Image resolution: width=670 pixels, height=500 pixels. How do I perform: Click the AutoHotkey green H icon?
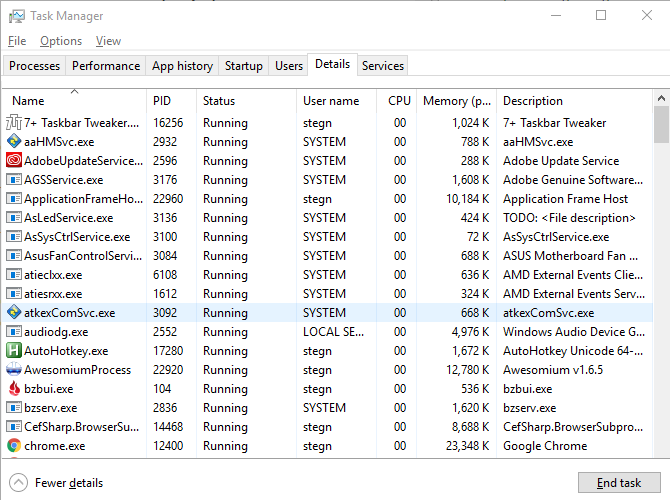coord(14,351)
